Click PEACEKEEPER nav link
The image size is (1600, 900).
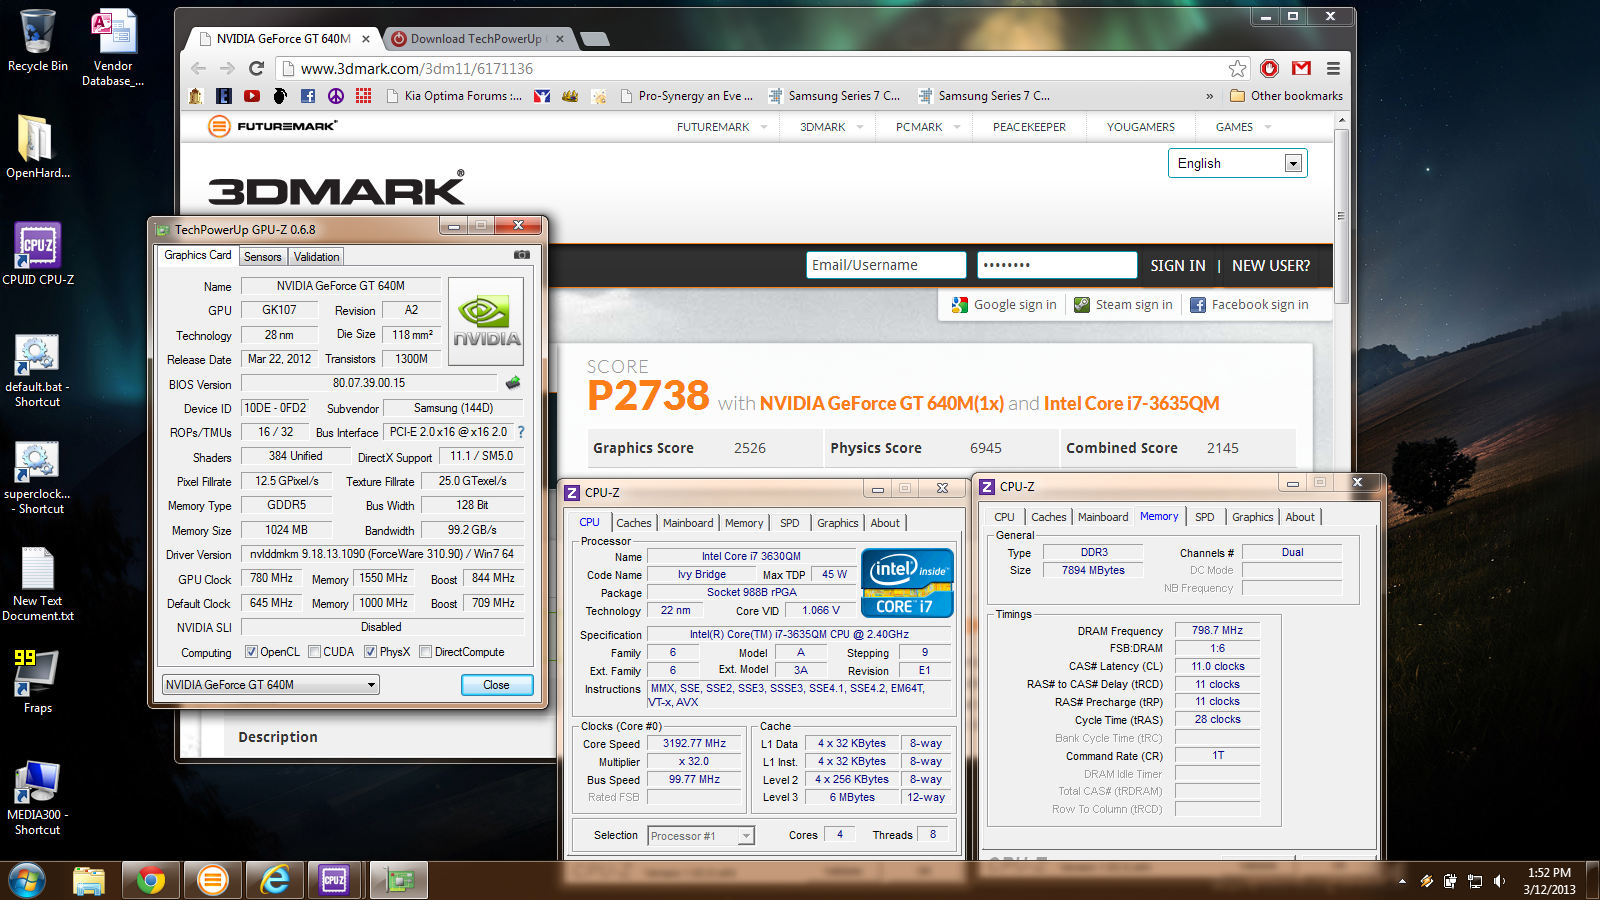click(1029, 127)
